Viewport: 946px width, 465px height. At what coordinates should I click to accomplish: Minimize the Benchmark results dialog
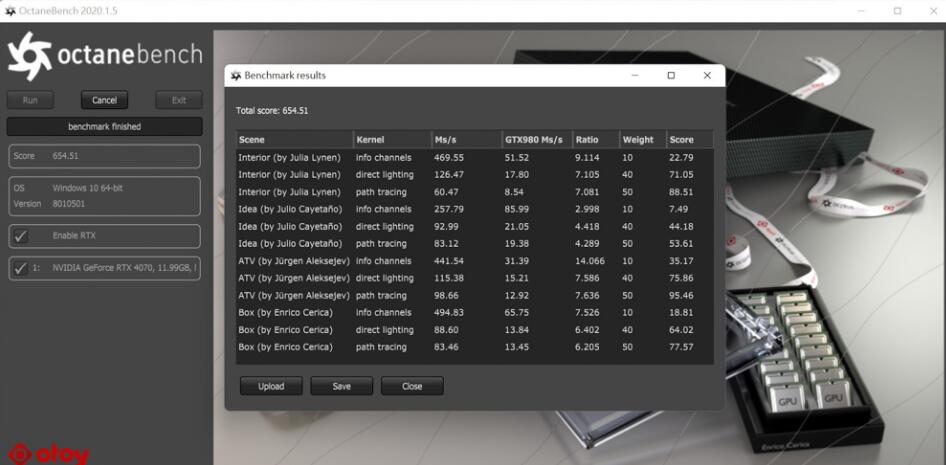(635, 75)
